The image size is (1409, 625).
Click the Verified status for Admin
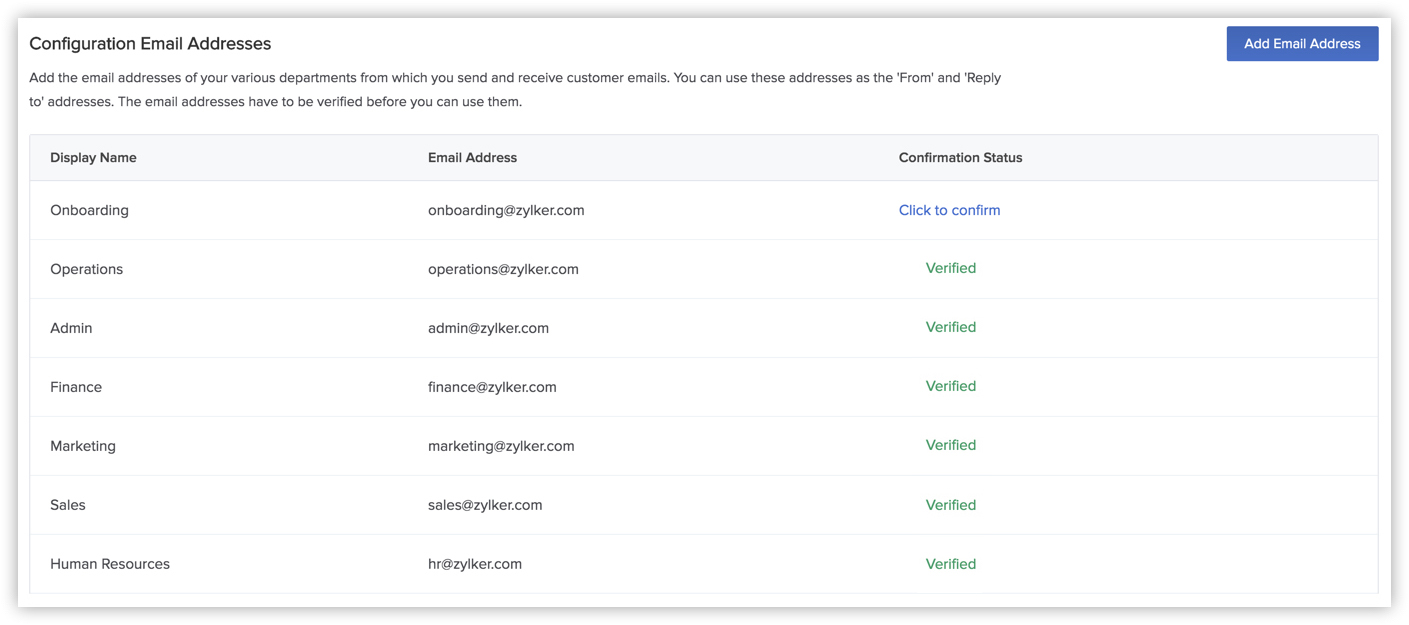click(x=950, y=327)
